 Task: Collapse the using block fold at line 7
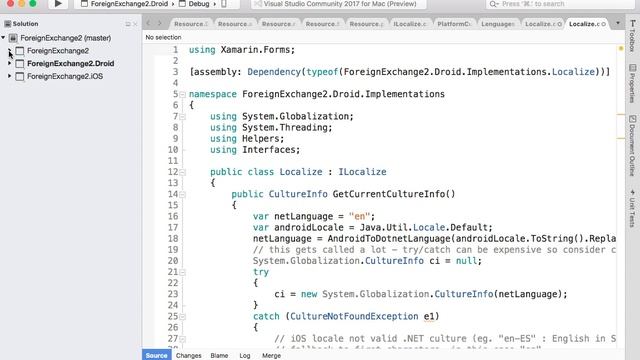tap(182, 117)
